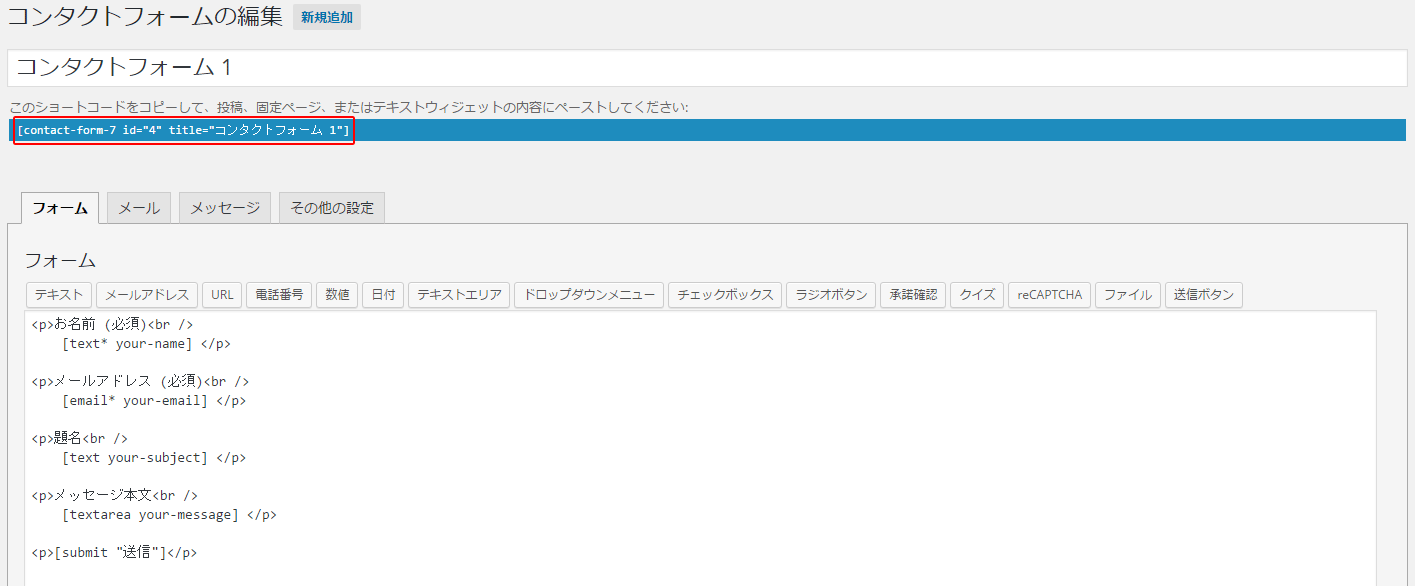This screenshot has height=586, width=1415.
Task: Open the その他の設定 tab
Action: [x=332, y=208]
